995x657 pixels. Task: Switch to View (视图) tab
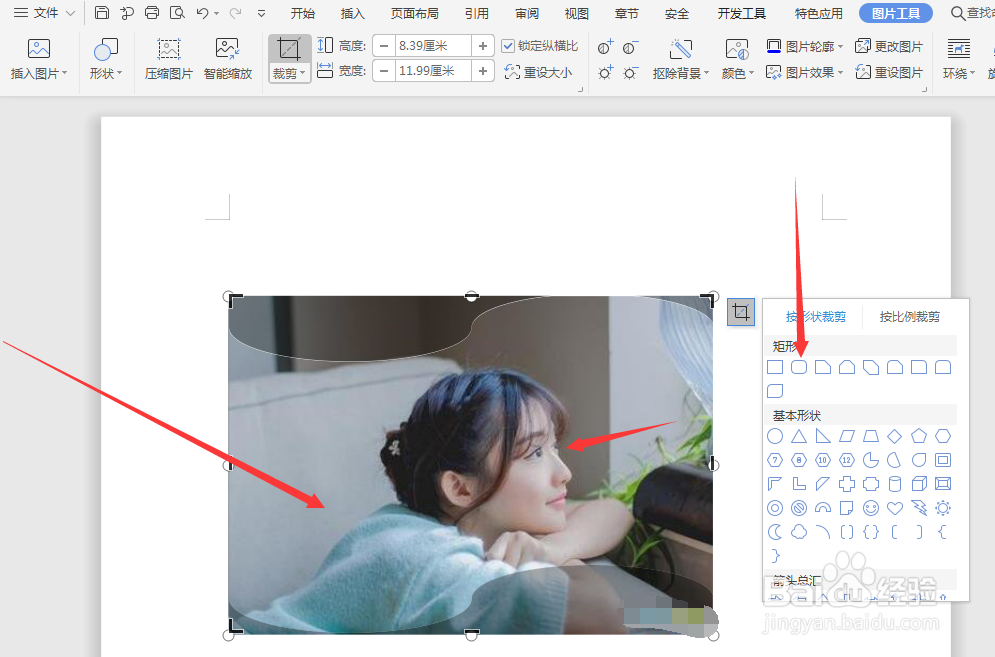(x=577, y=13)
